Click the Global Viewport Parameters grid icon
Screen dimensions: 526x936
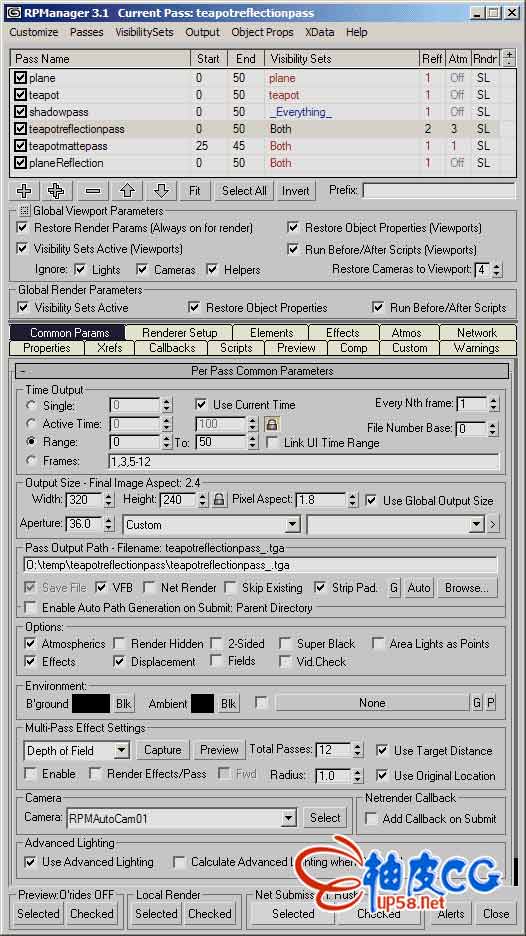click(24, 211)
